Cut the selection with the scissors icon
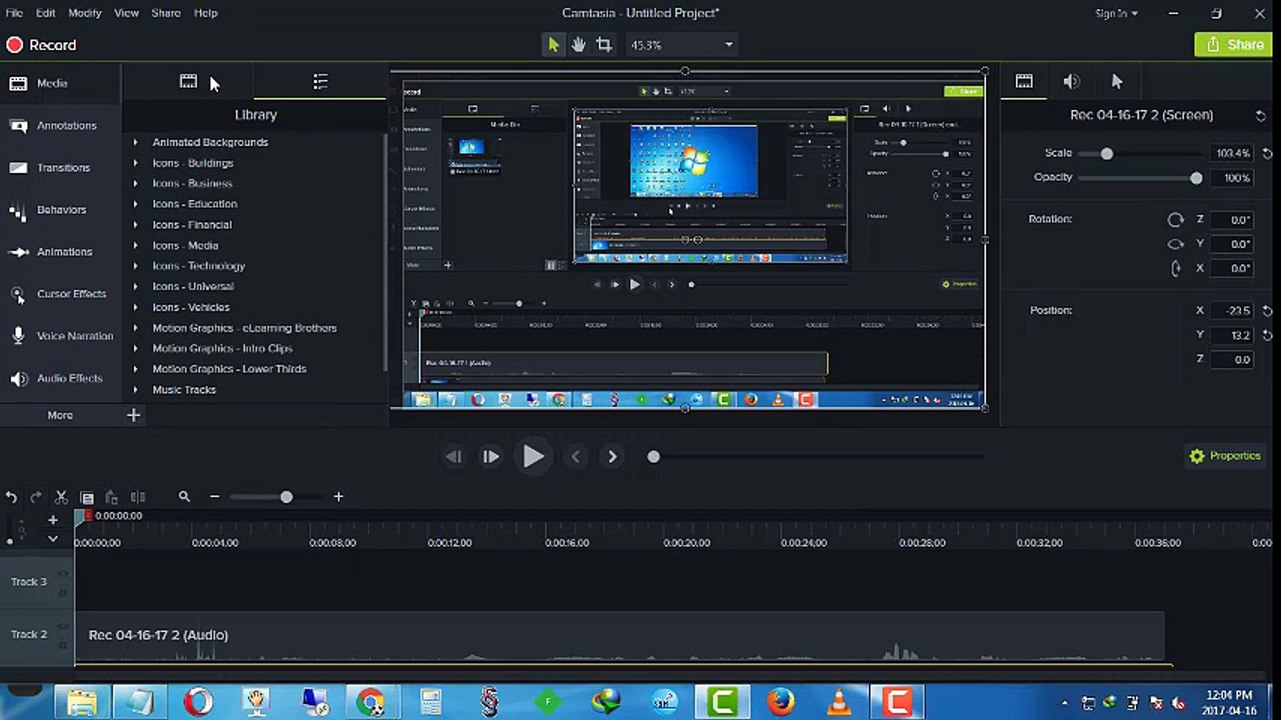The image size is (1281, 720). click(61, 497)
